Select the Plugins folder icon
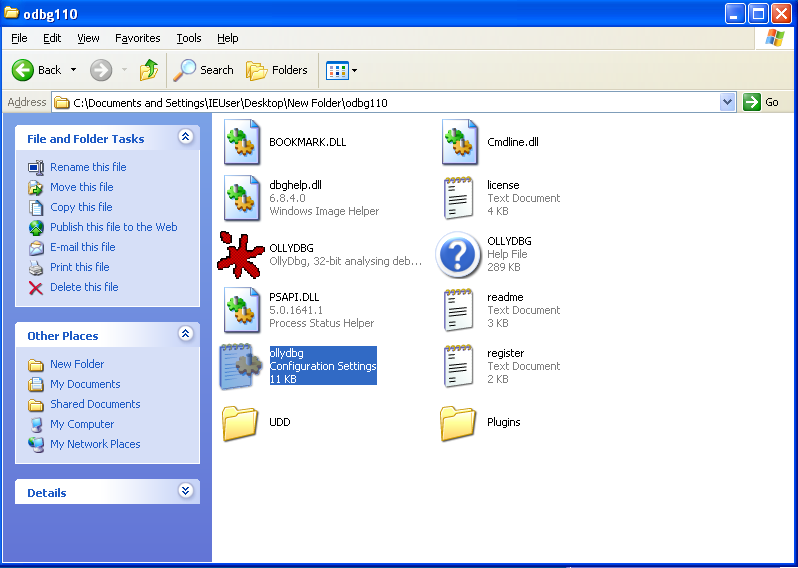Image resolution: width=798 pixels, height=568 pixels. [x=458, y=422]
